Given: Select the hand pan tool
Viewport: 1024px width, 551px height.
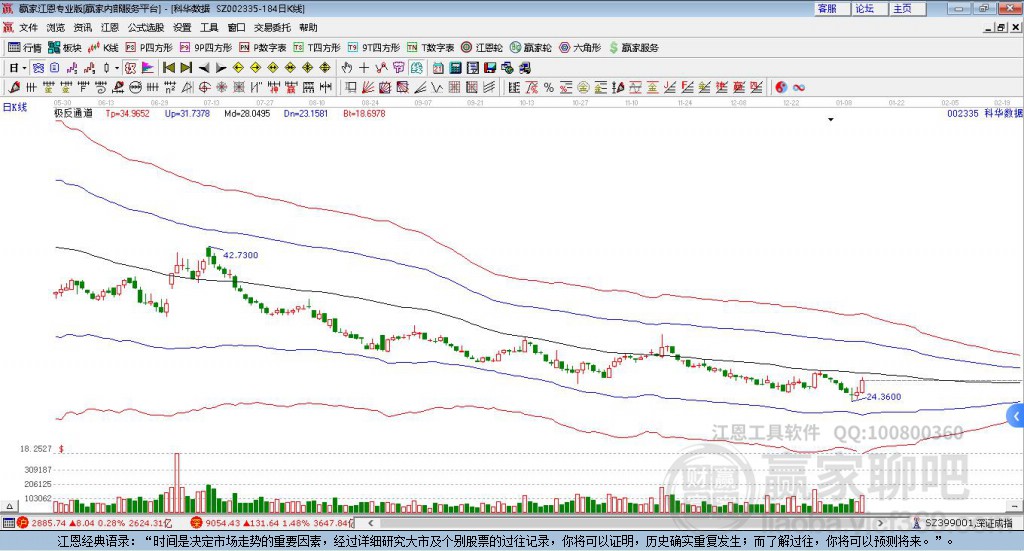Looking at the screenshot, I should (x=347, y=68).
